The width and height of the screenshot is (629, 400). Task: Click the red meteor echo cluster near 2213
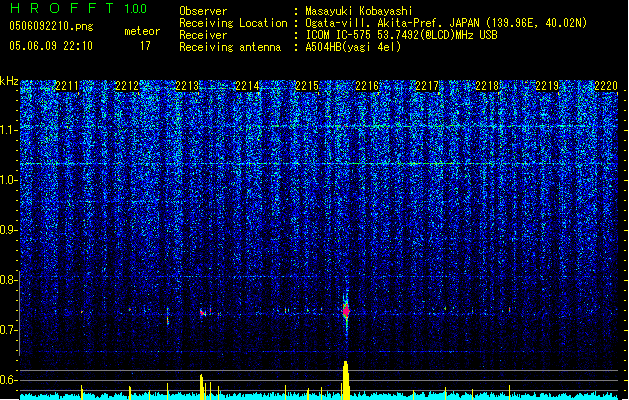click(203, 313)
